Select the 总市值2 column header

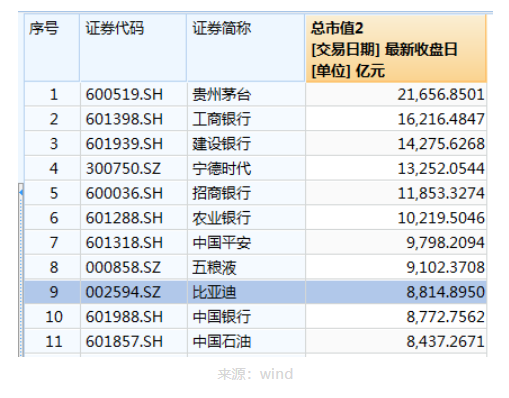coord(396,48)
